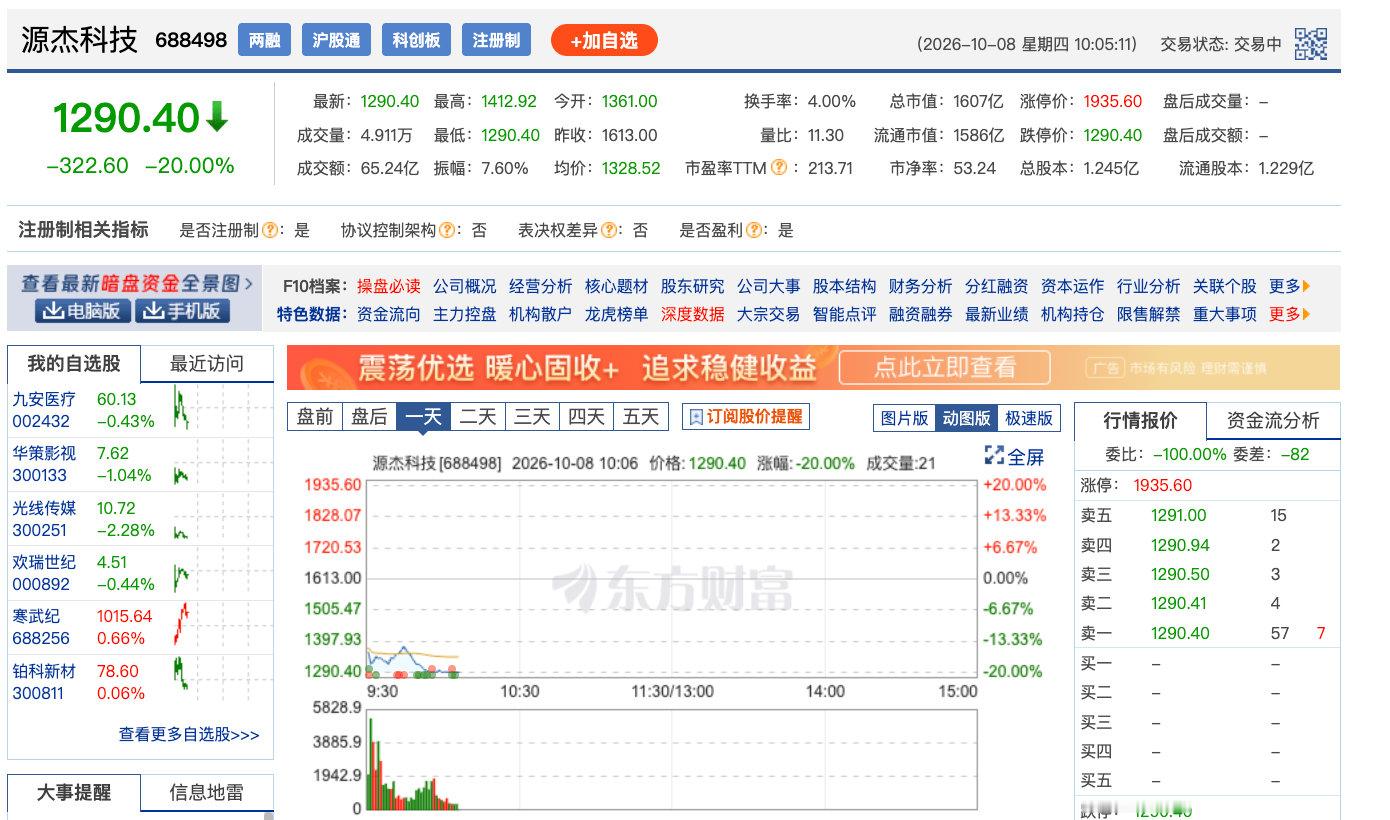Screen dimensions: 1390x820
Task: Open the 龙虎榜单 link
Action: (617, 314)
